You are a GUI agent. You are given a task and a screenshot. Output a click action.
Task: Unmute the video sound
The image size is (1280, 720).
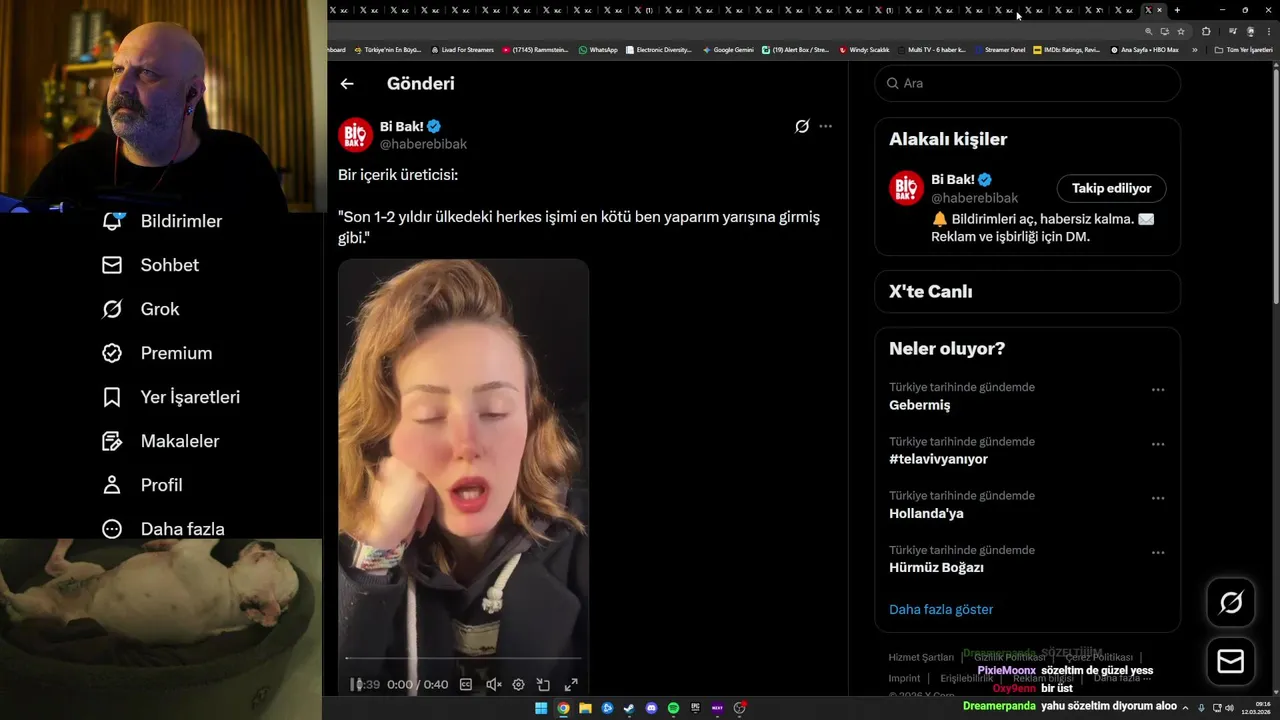pyautogui.click(x=493, y=684)
